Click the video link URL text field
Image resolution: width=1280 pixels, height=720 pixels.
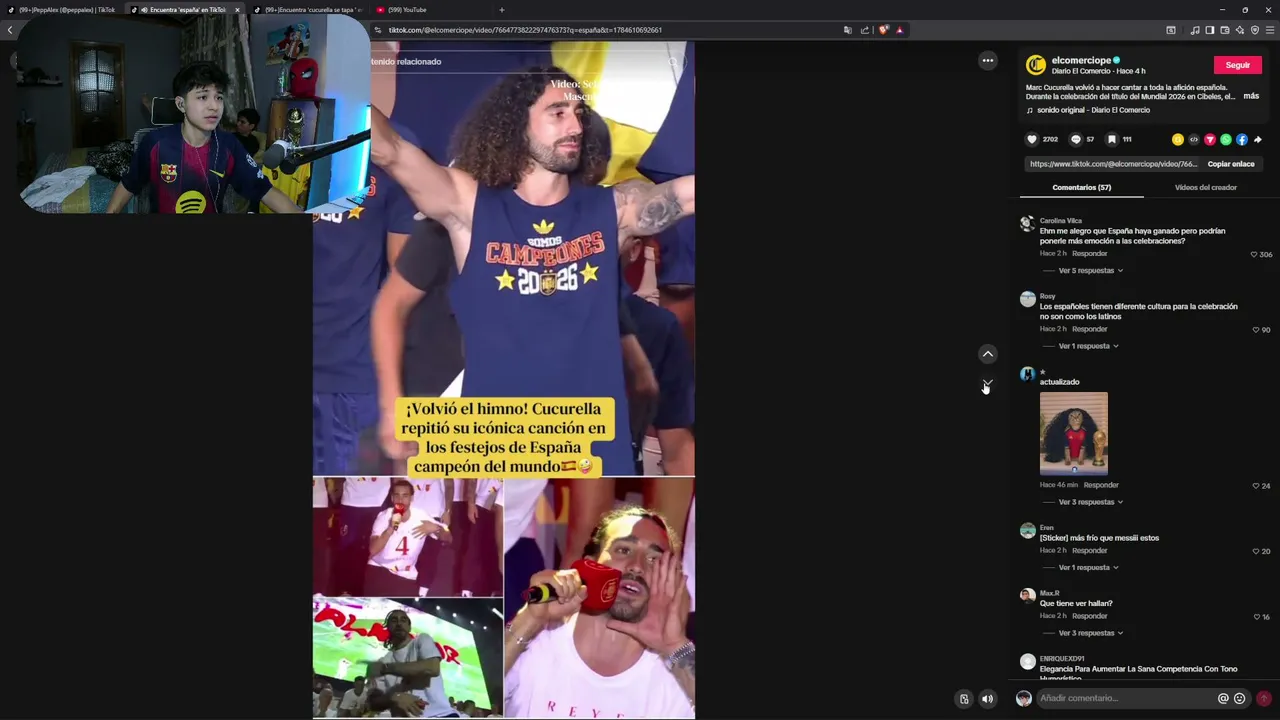coord(1112,164)
